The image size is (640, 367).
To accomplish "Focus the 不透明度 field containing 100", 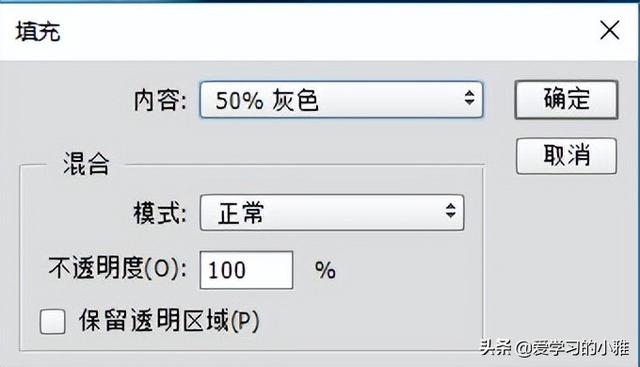I will [247, 270].
